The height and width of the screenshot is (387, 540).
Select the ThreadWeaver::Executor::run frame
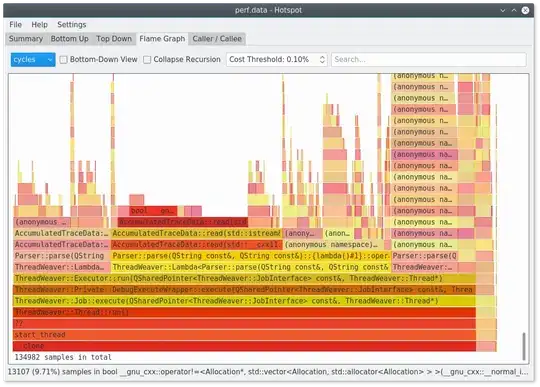point(245,278)
